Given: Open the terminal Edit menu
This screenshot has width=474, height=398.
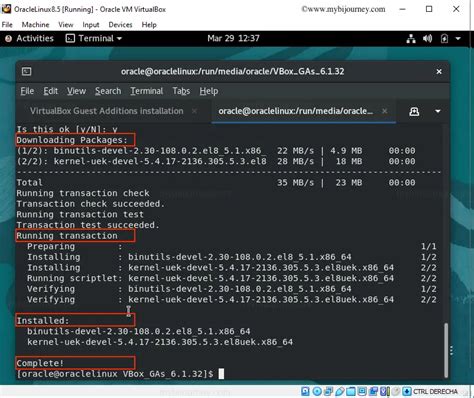Looking at the screenshot, I should [50, 91].
